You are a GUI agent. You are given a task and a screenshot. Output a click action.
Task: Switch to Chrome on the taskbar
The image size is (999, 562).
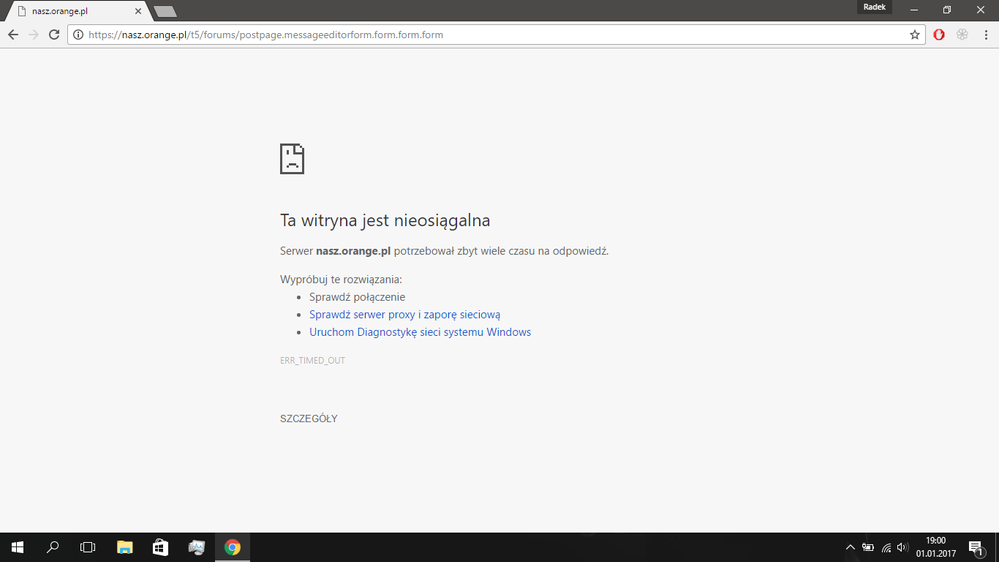(x=233, y=547)
